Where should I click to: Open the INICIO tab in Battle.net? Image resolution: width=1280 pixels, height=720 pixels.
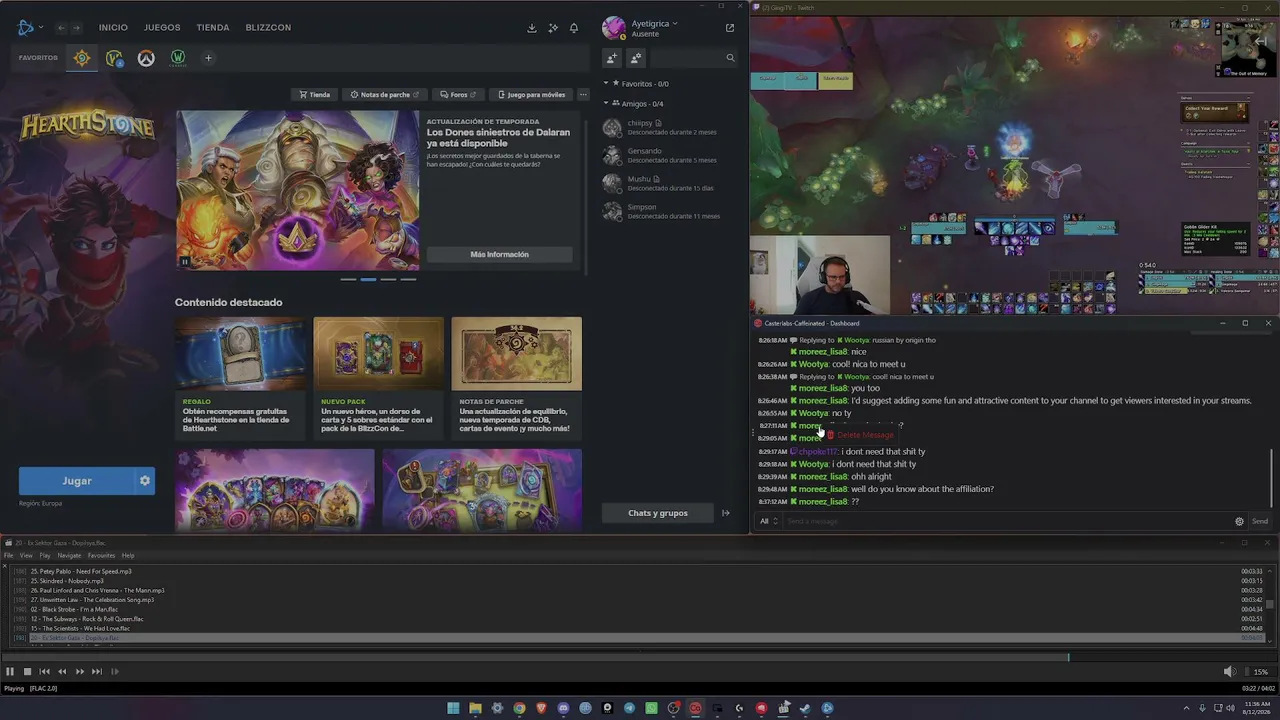pos(113,28)
